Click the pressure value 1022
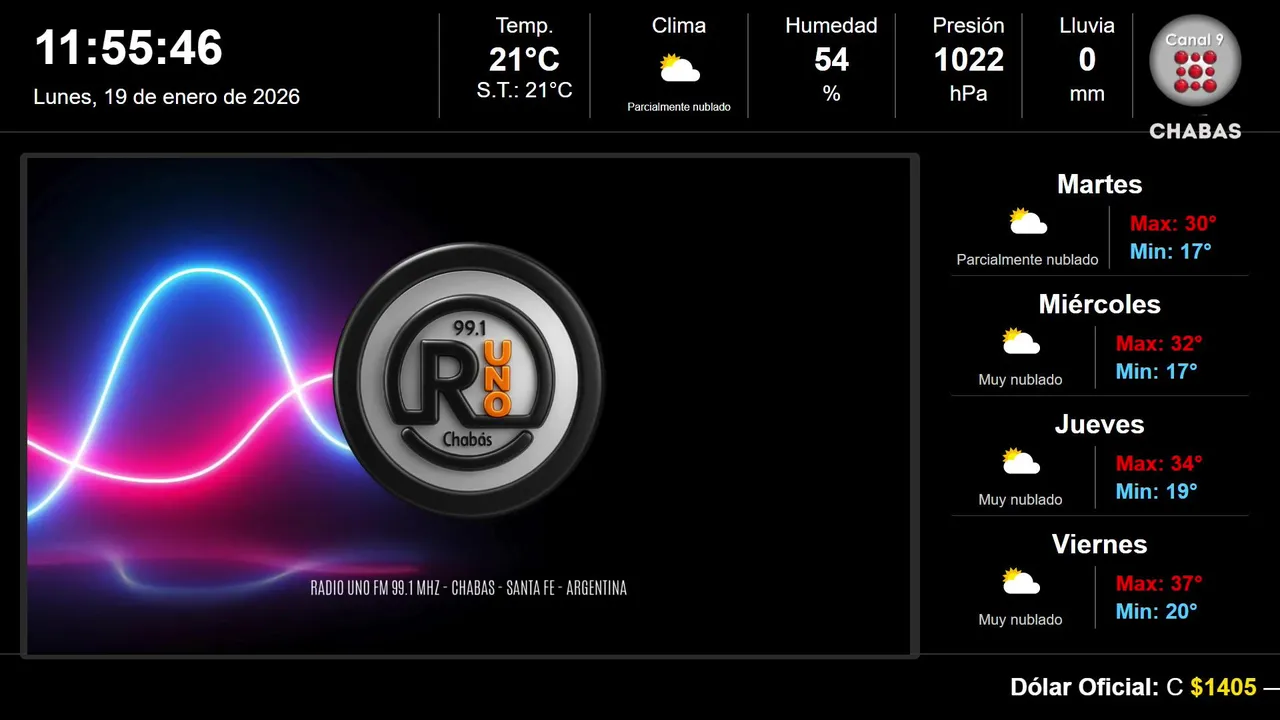 [x=968, y=60]
